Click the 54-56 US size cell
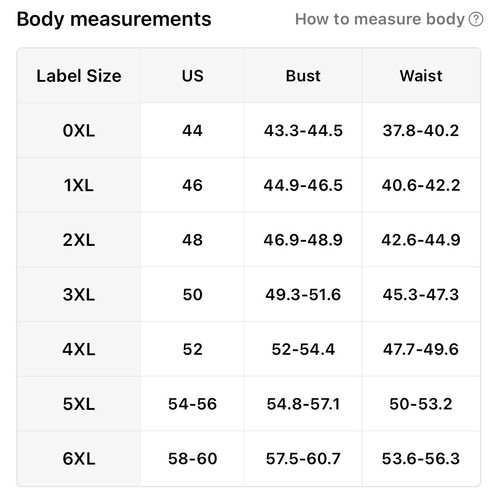The image size is (500, 493). pos(193,404)
